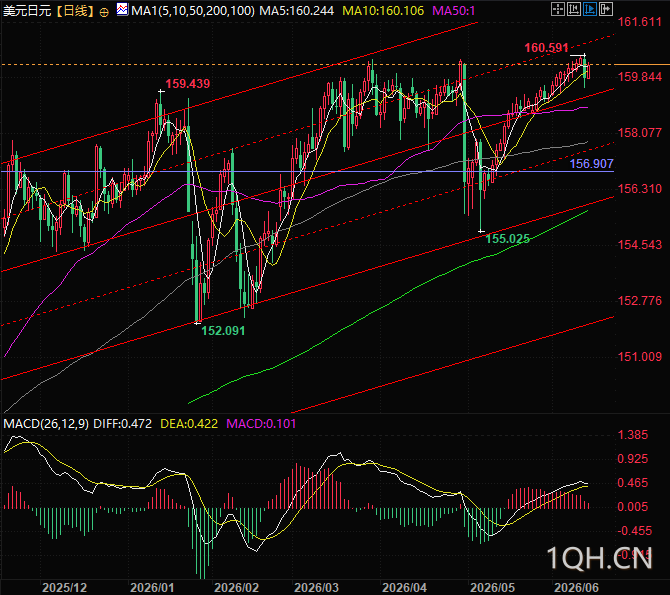Click the 2026/04 date marker
Screen dimensions: 670x595
click(x=404, y=588)
